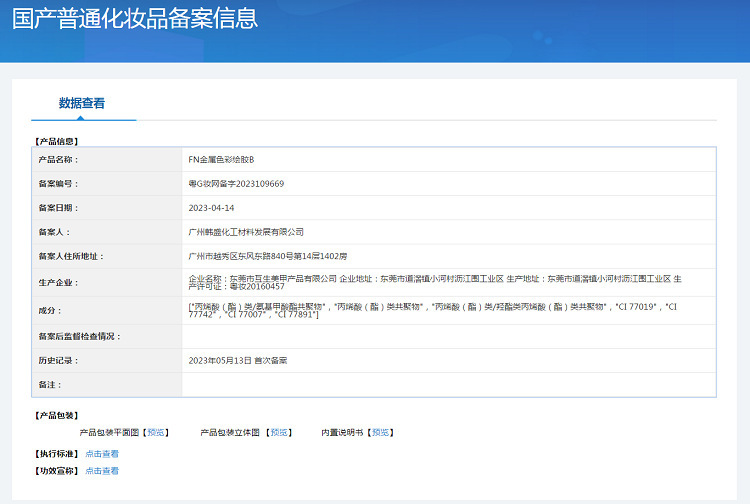Click the 备案编号 label
The width and height of the screenshot is (750, 504).
(58, 184)
